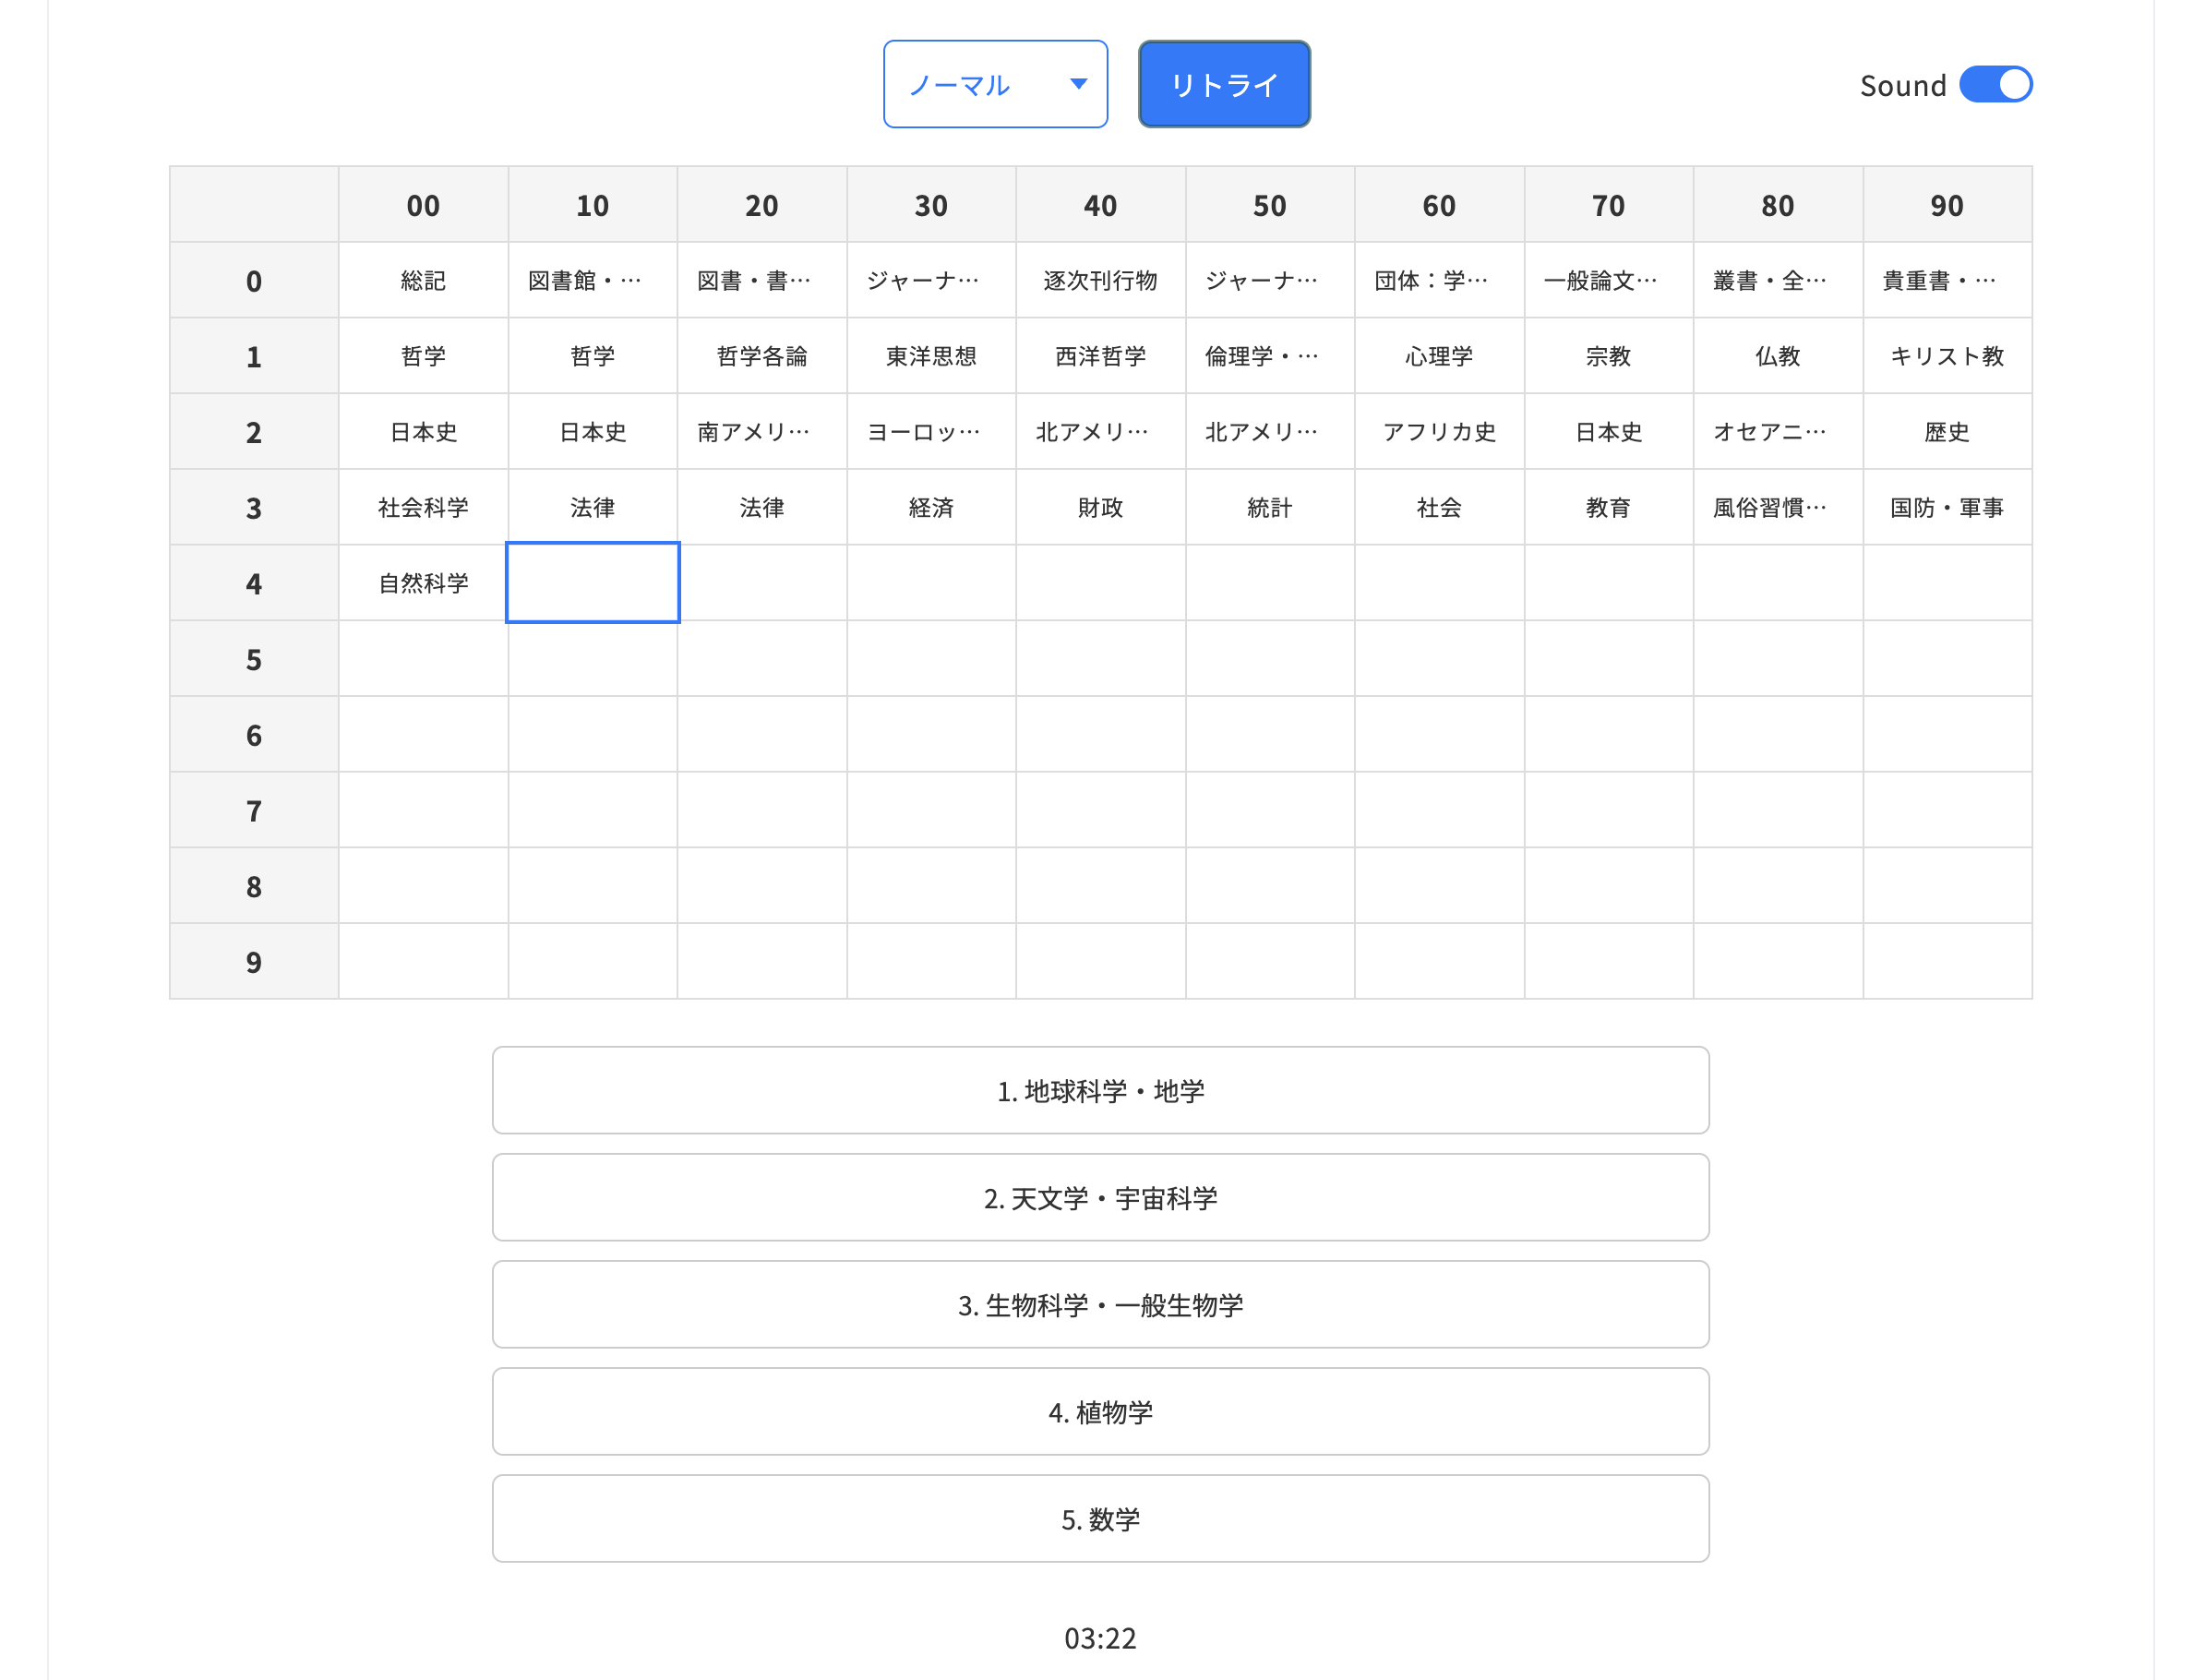The image size is (2193, 1680).
Task: Click the 仏教 cell in row 1
Action: pyautogui.click(x=1778, y=355)
